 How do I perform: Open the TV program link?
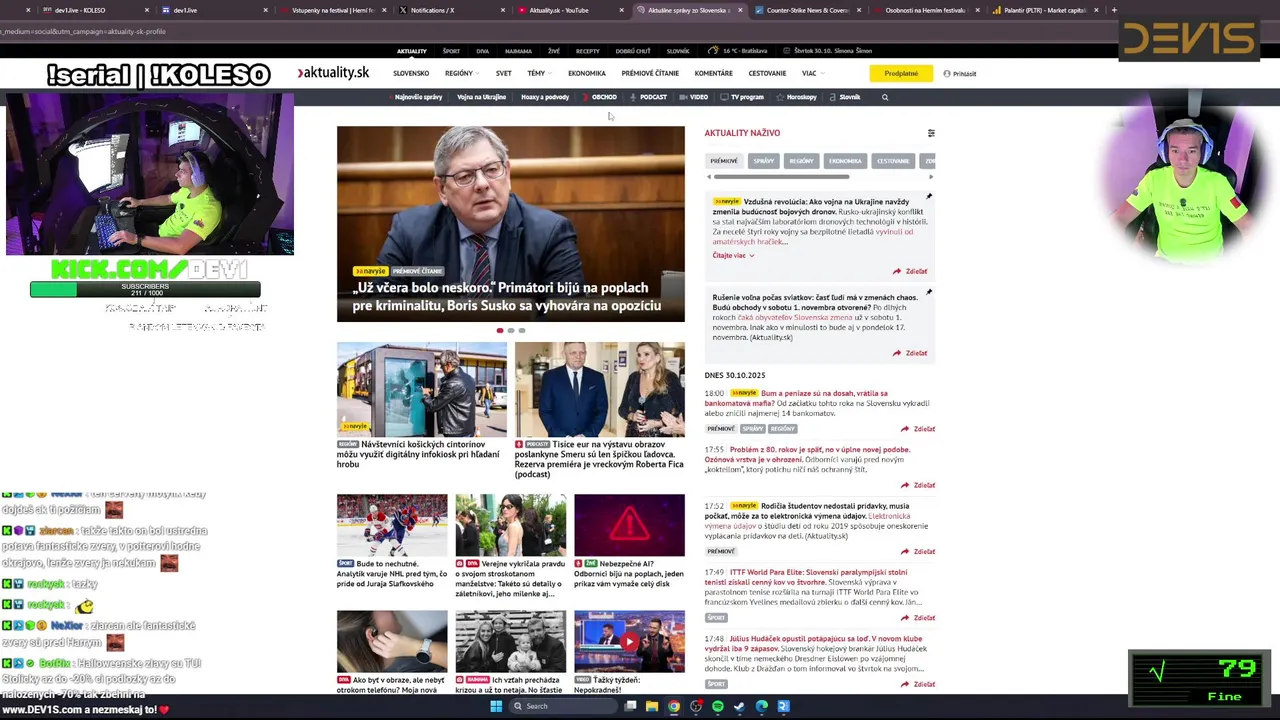[x=742, y=97]
